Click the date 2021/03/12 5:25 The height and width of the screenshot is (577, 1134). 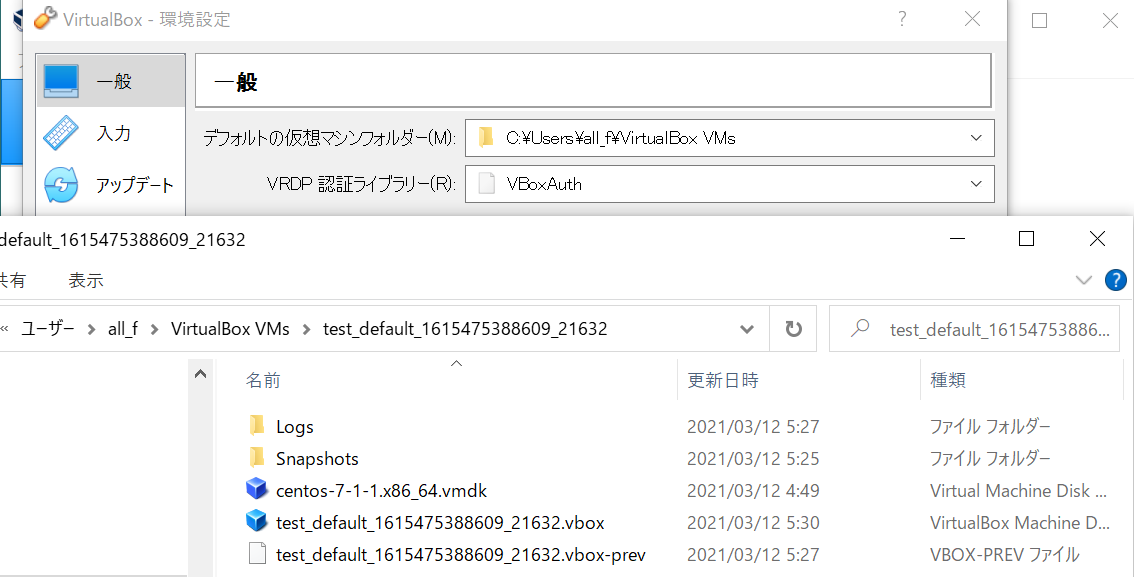coord(753,458)
